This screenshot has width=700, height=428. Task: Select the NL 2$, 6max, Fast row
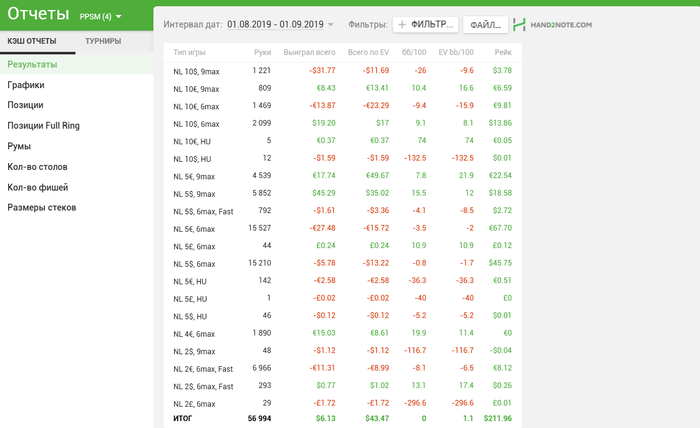click(x=342, y=386)
